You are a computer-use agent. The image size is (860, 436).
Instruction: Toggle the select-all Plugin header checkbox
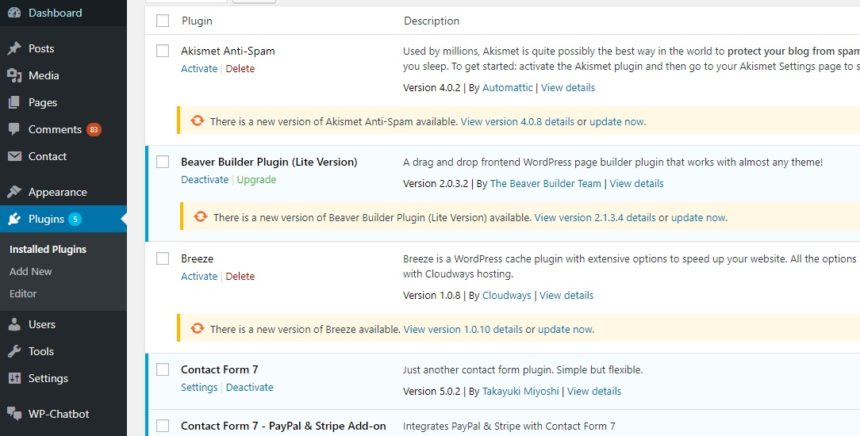coord(162,21)
